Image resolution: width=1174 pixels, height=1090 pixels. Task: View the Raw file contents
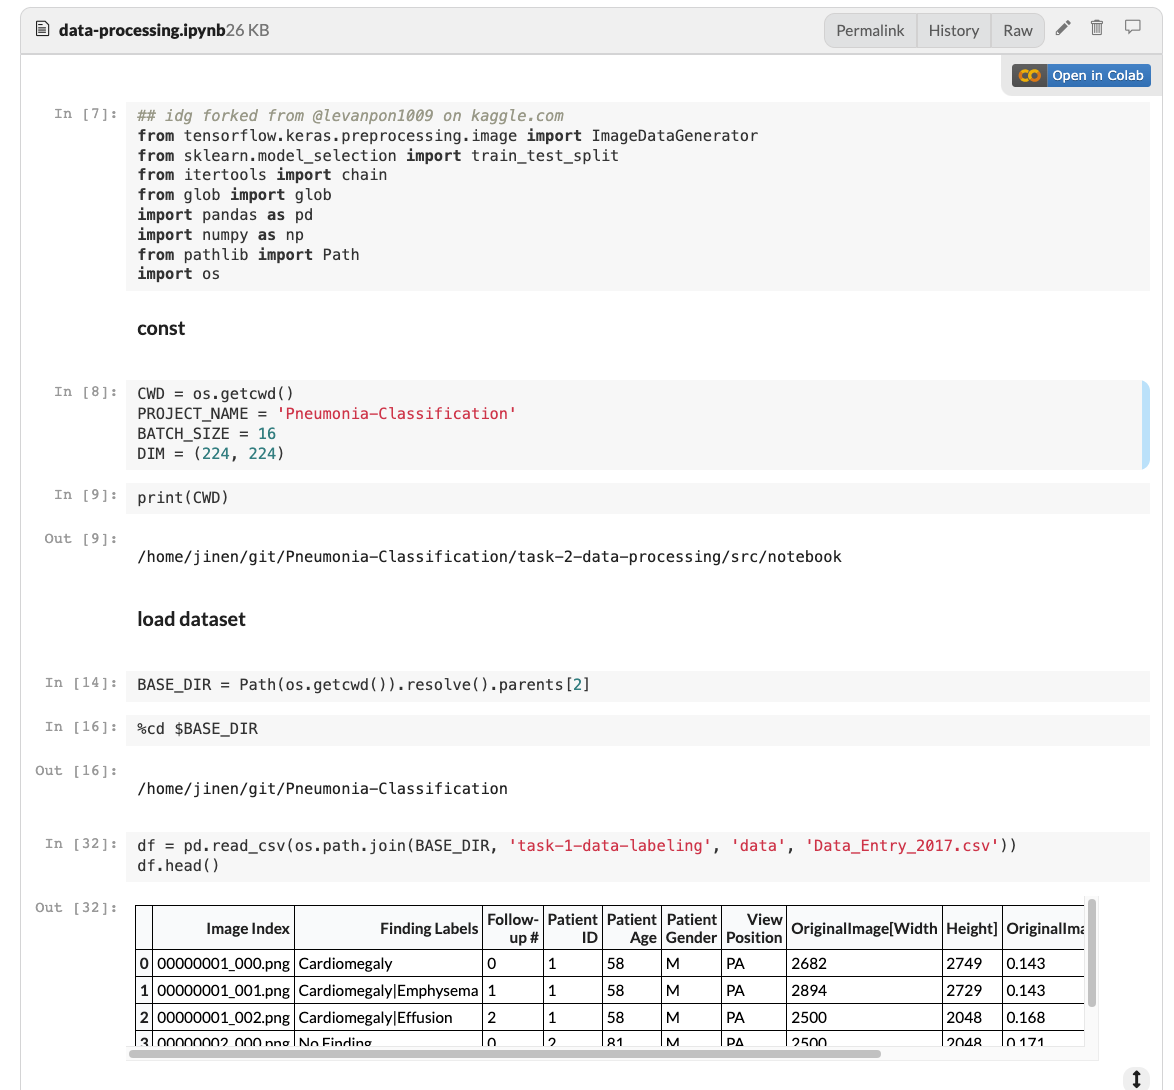[1017, 30]
